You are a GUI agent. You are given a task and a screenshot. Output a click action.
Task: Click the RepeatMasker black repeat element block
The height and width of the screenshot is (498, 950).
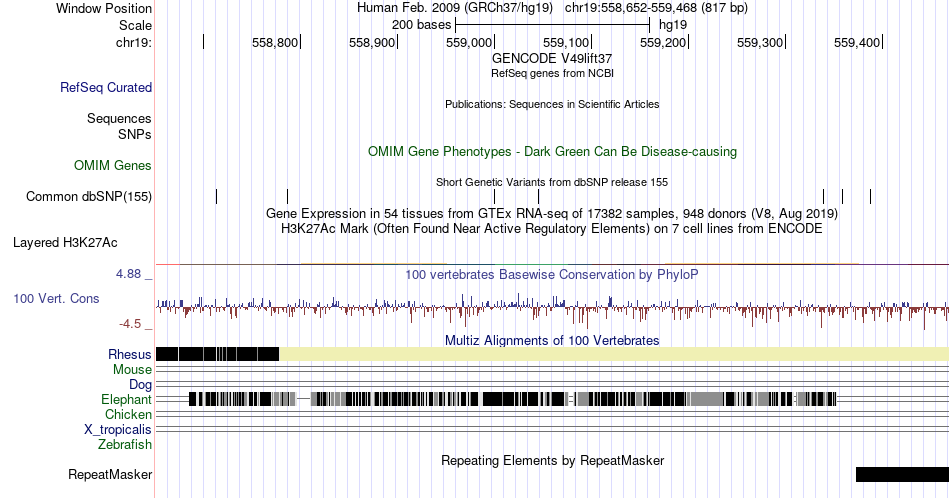902,474
